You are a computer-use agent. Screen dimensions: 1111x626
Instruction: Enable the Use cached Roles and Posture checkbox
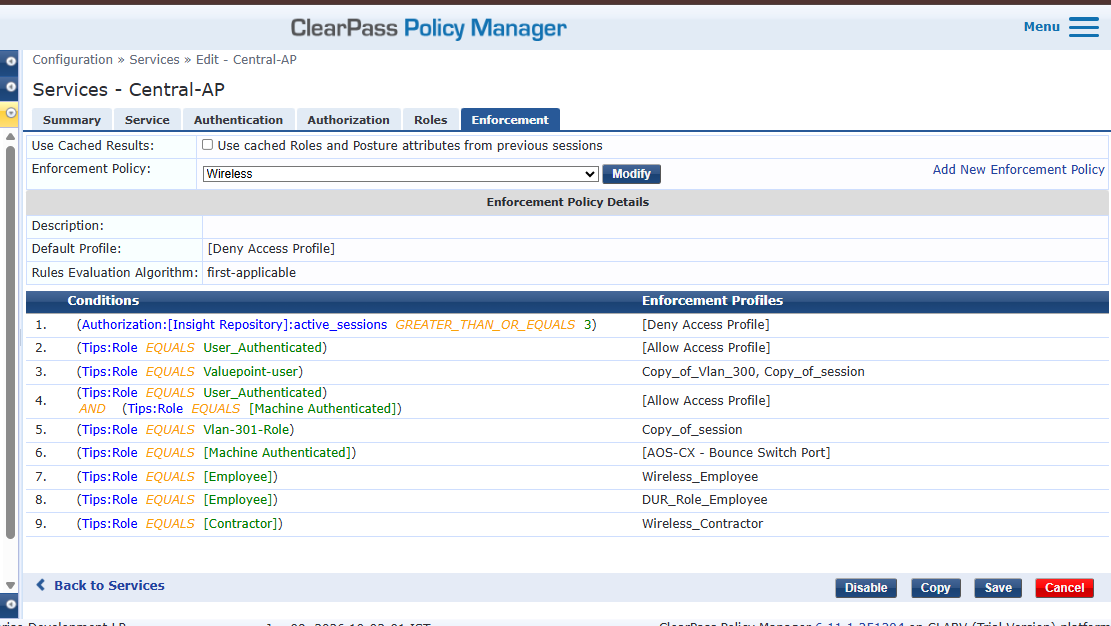(208, 145)
